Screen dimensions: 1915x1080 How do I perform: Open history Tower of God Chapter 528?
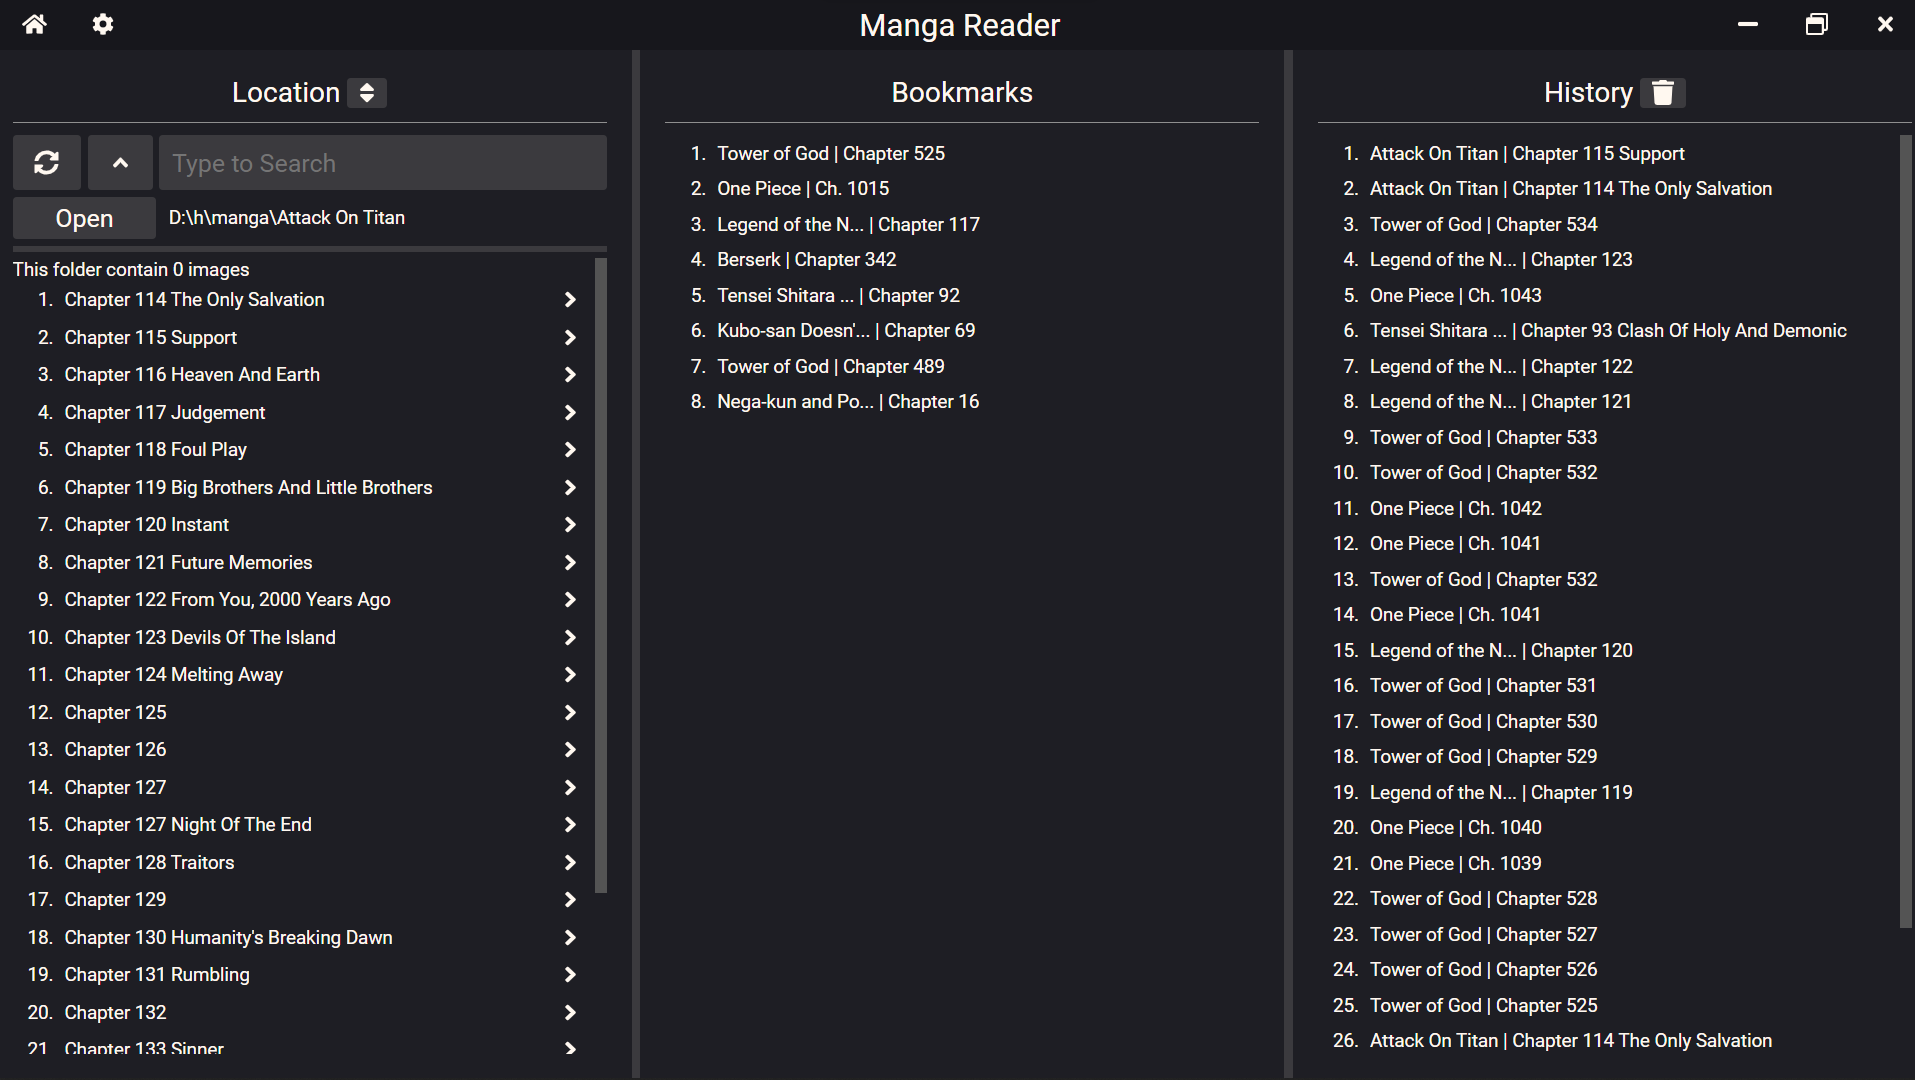click(x=1483, y=899)
